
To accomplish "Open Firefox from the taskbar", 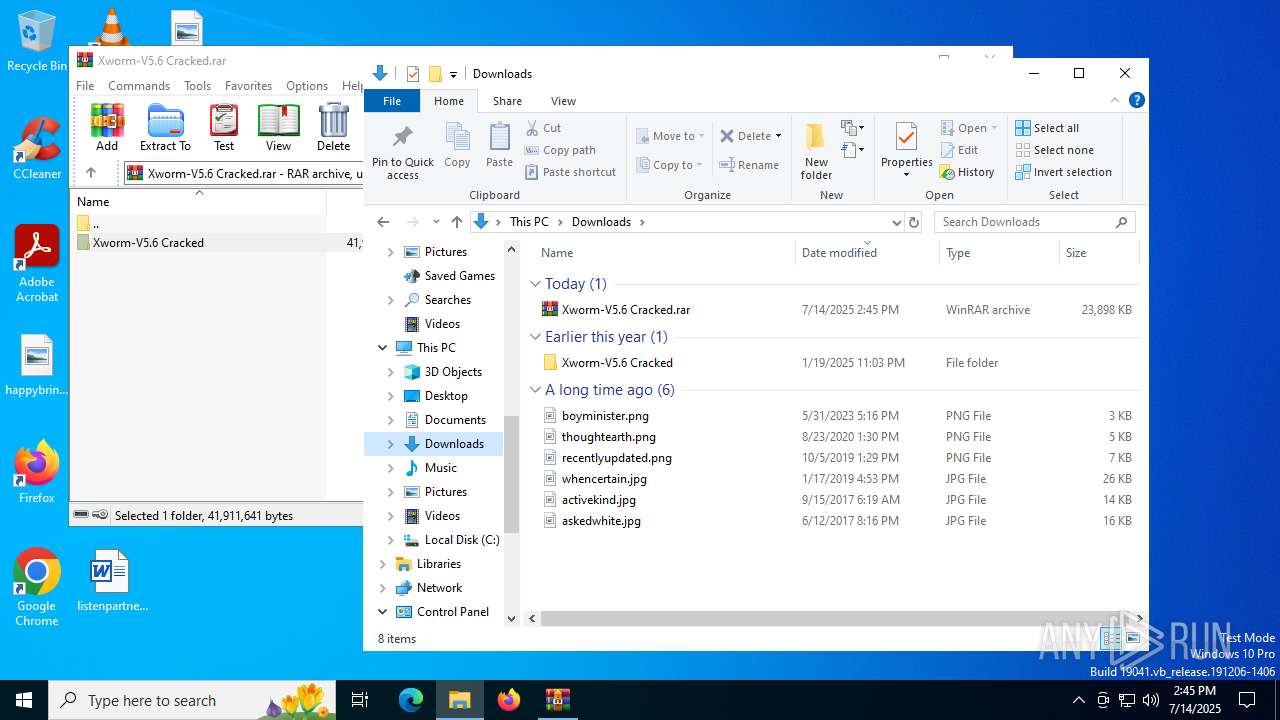I will click(509, 700).
